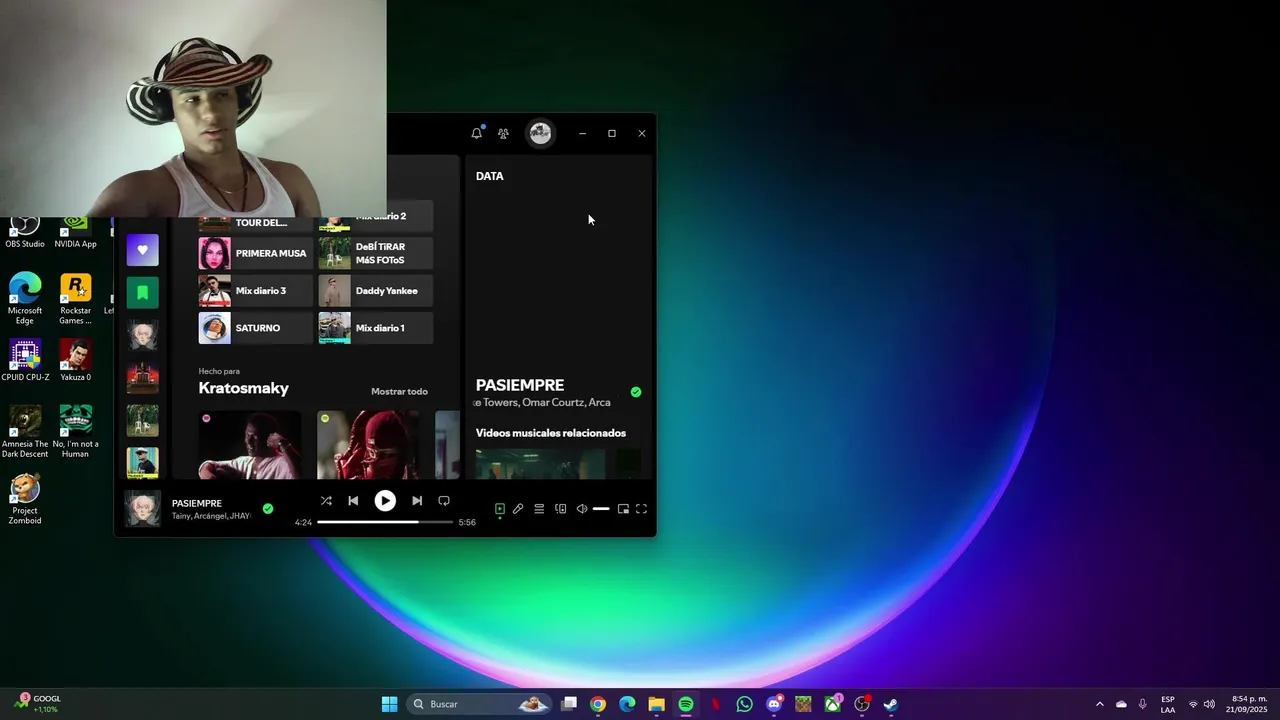The width and height of the screenshot is (1280, 720).
Task: Toggle repeat in the Spotify player
Action: tap(444, 501)
